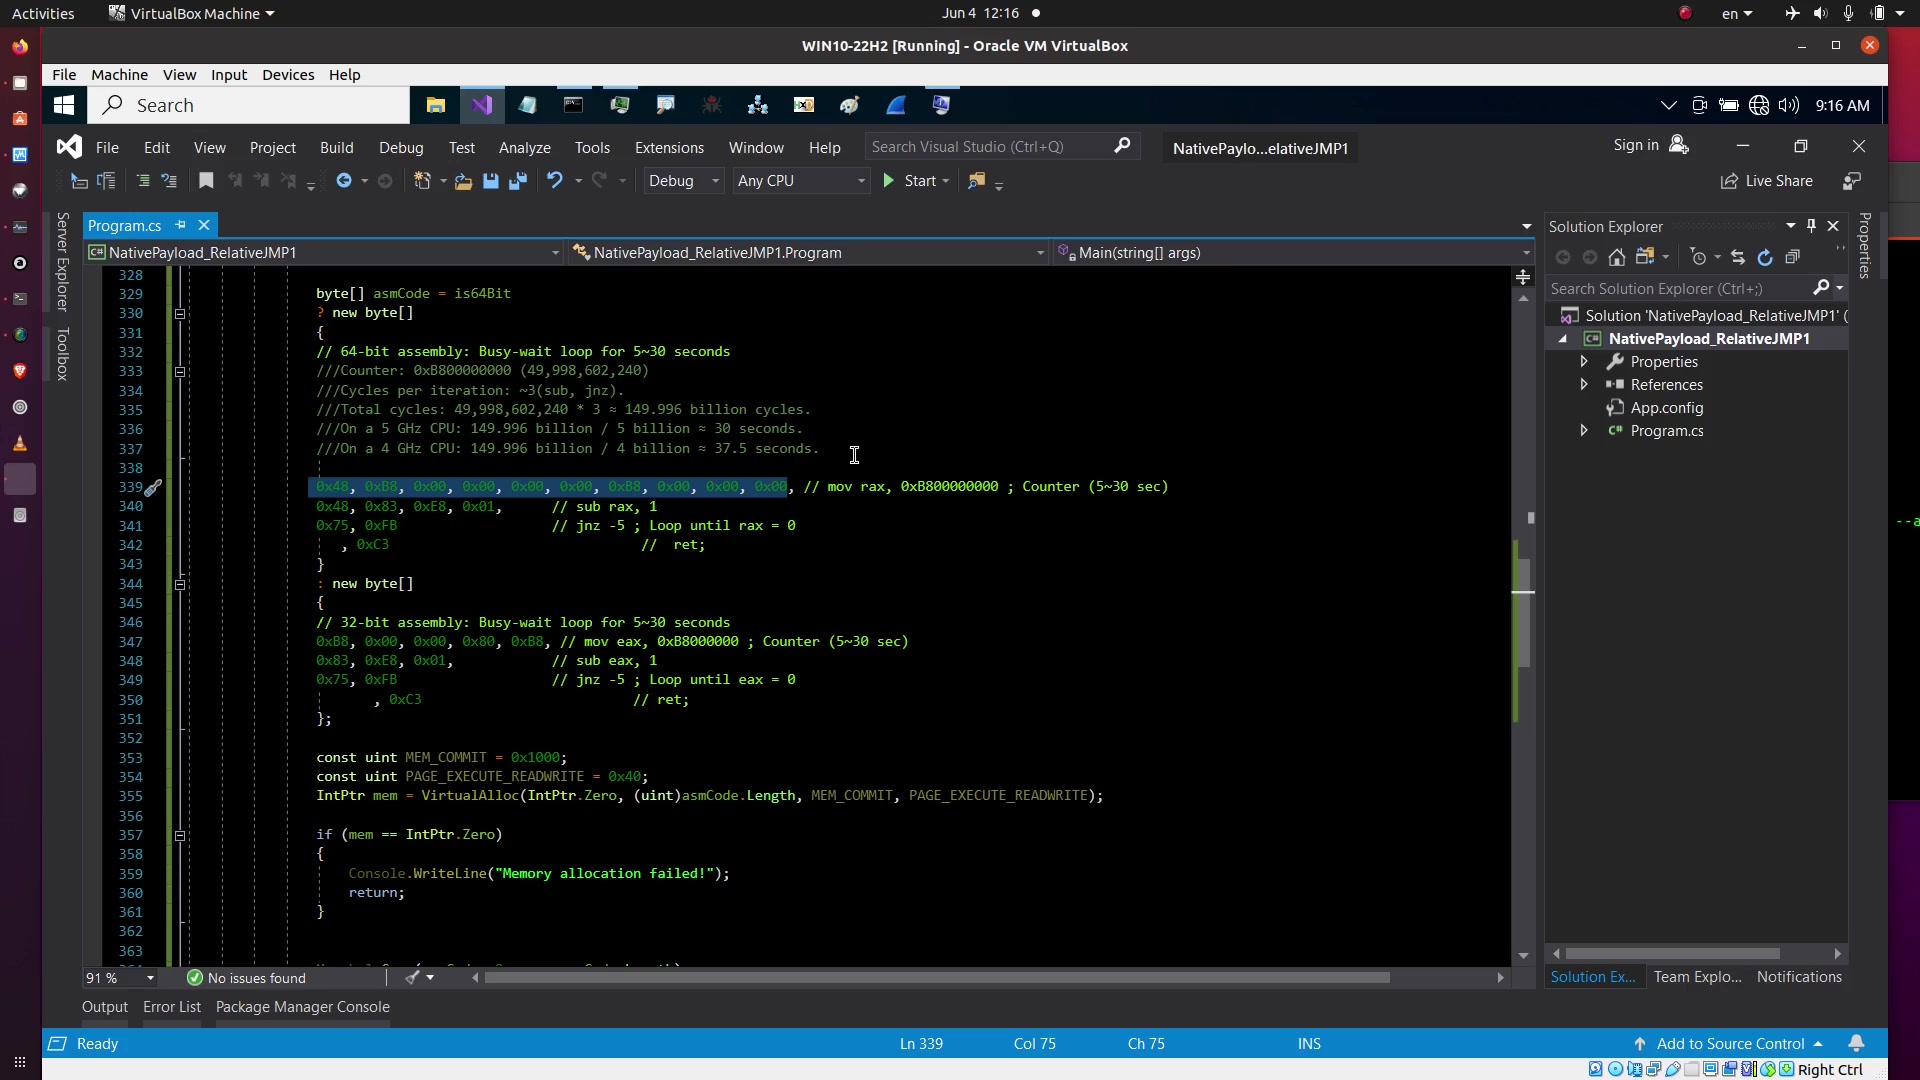Toggle Sync with Active Document
The width and height of the screenshot is (1920, 1080).
click(1738, 257)
